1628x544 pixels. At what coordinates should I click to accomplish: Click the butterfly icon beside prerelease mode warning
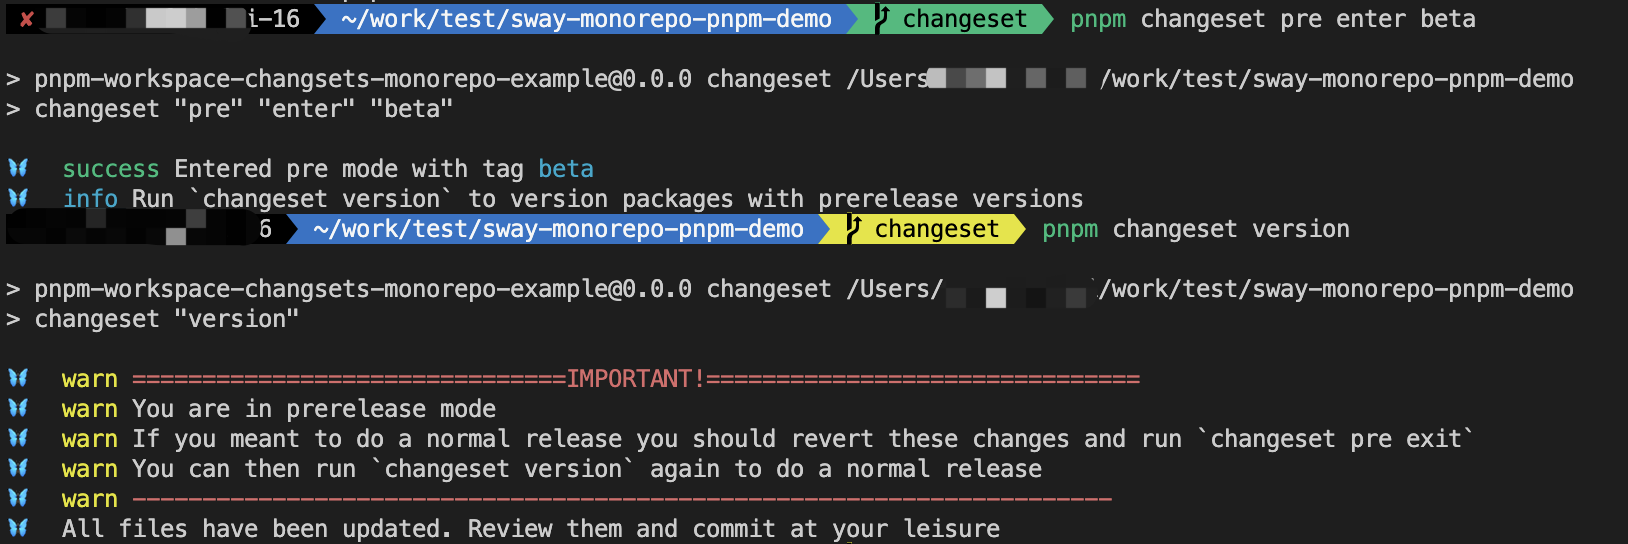[19, 408]
